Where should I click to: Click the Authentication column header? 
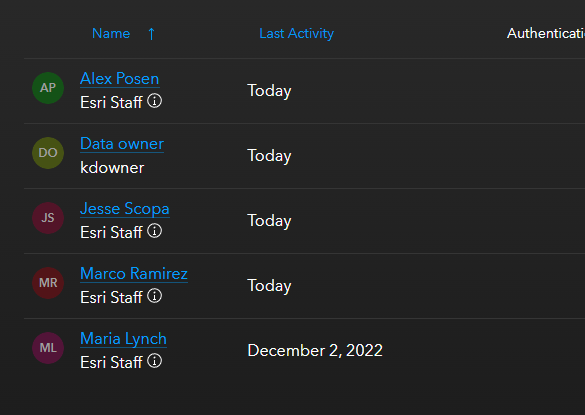pos(546,34)
